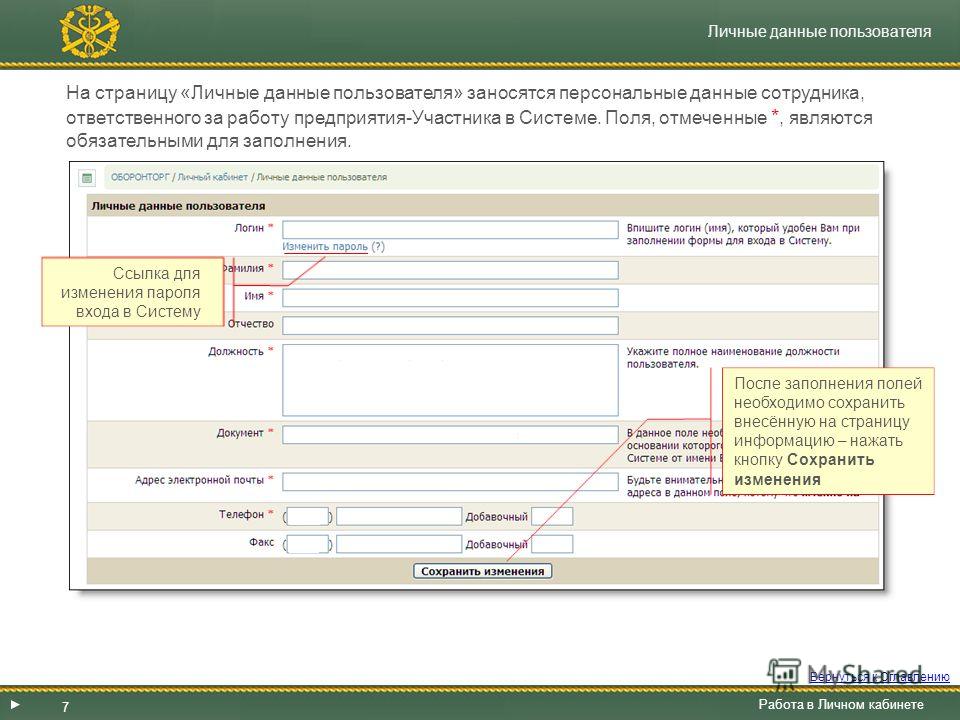Go to Личный кабинет via the breadcrumb
This screenshot has width=960, height=720.
coord(212,177)
